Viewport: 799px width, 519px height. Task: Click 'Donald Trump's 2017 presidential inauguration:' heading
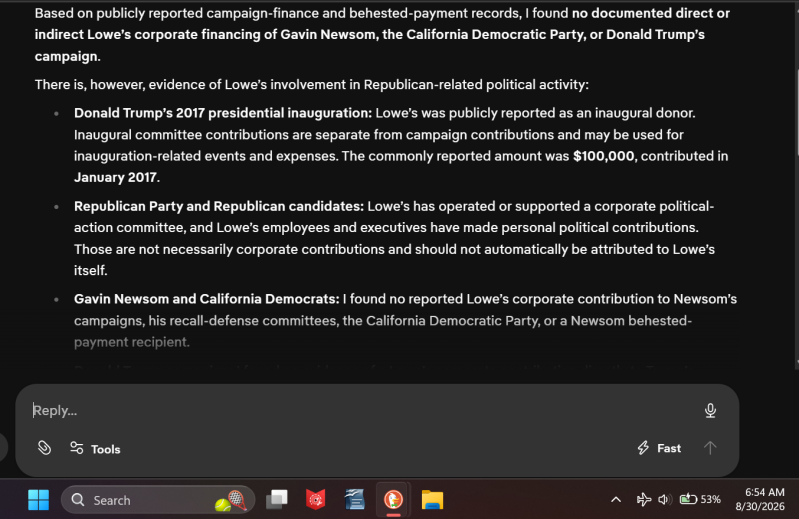223,113
